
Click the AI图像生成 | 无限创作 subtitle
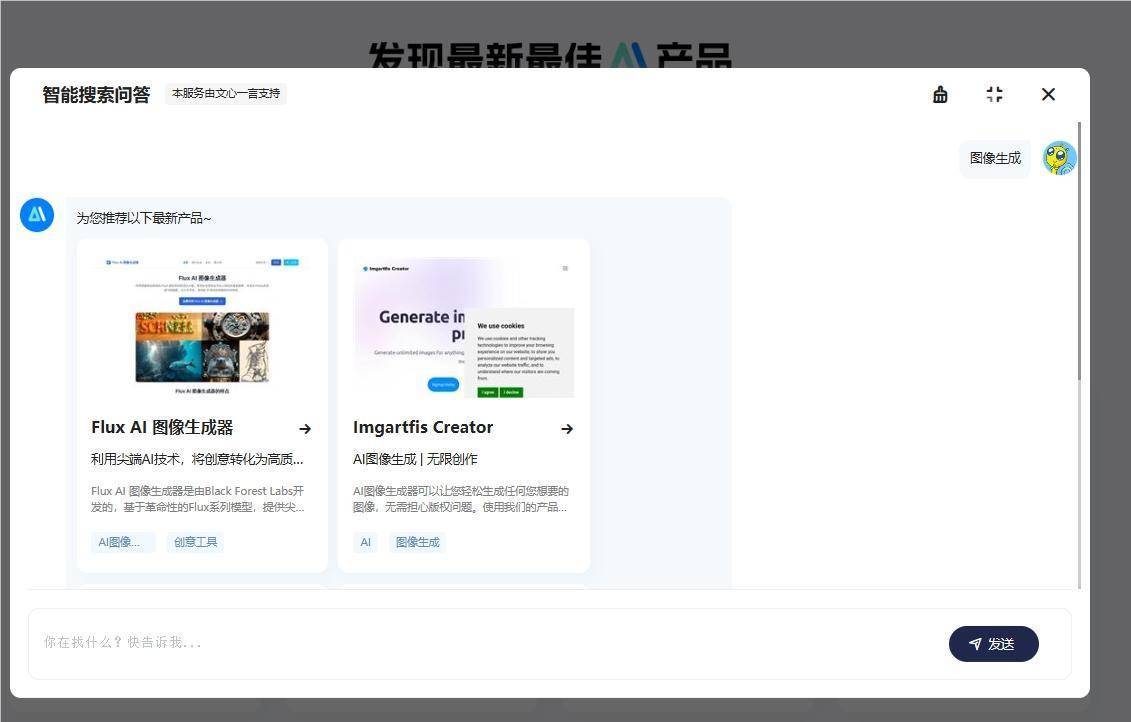(415, 459)
